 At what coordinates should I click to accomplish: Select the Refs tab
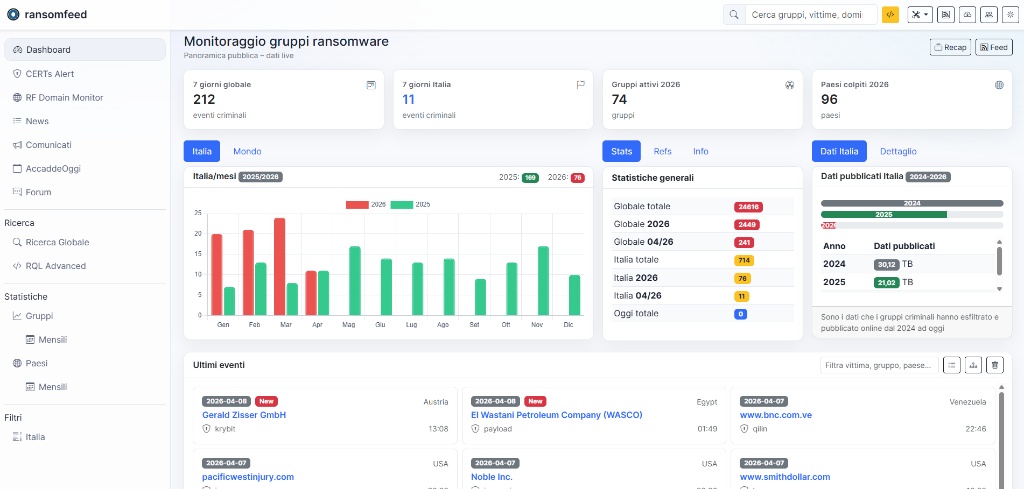click(662, 151)
